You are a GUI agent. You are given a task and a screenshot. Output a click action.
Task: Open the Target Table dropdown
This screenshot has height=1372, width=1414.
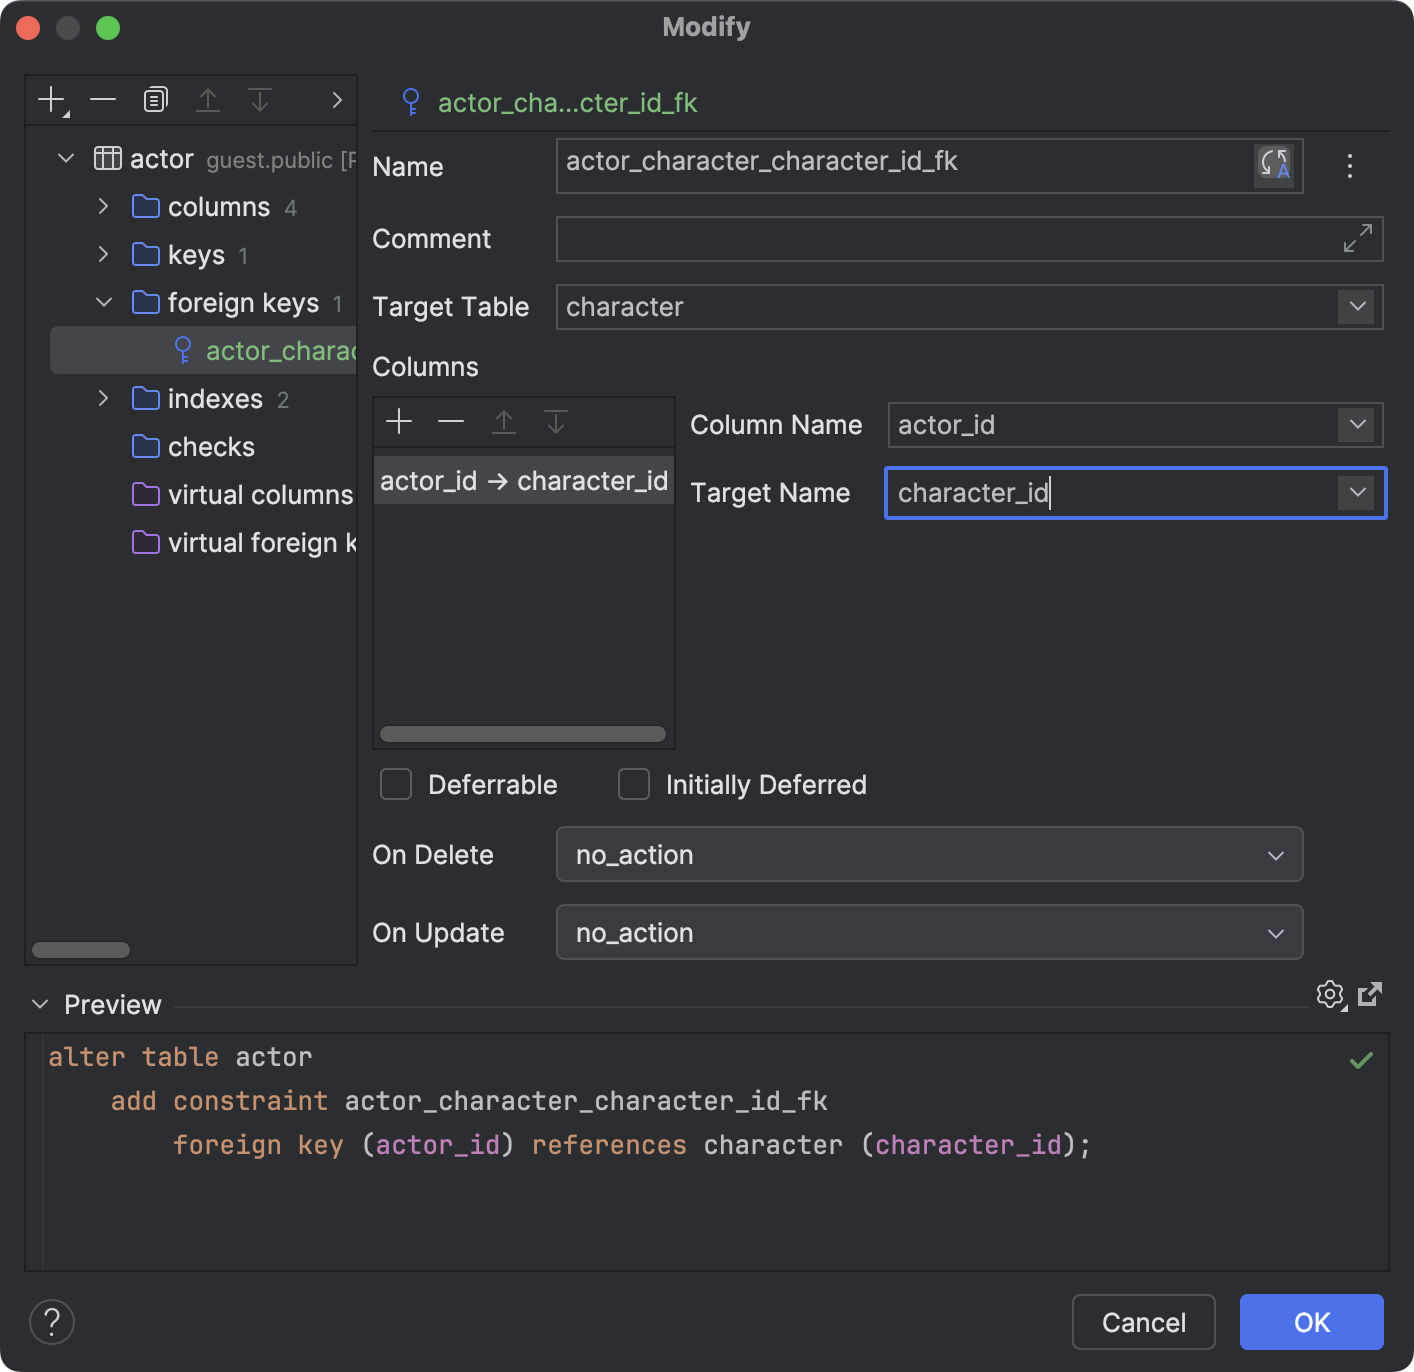(x=1356, y=307)
